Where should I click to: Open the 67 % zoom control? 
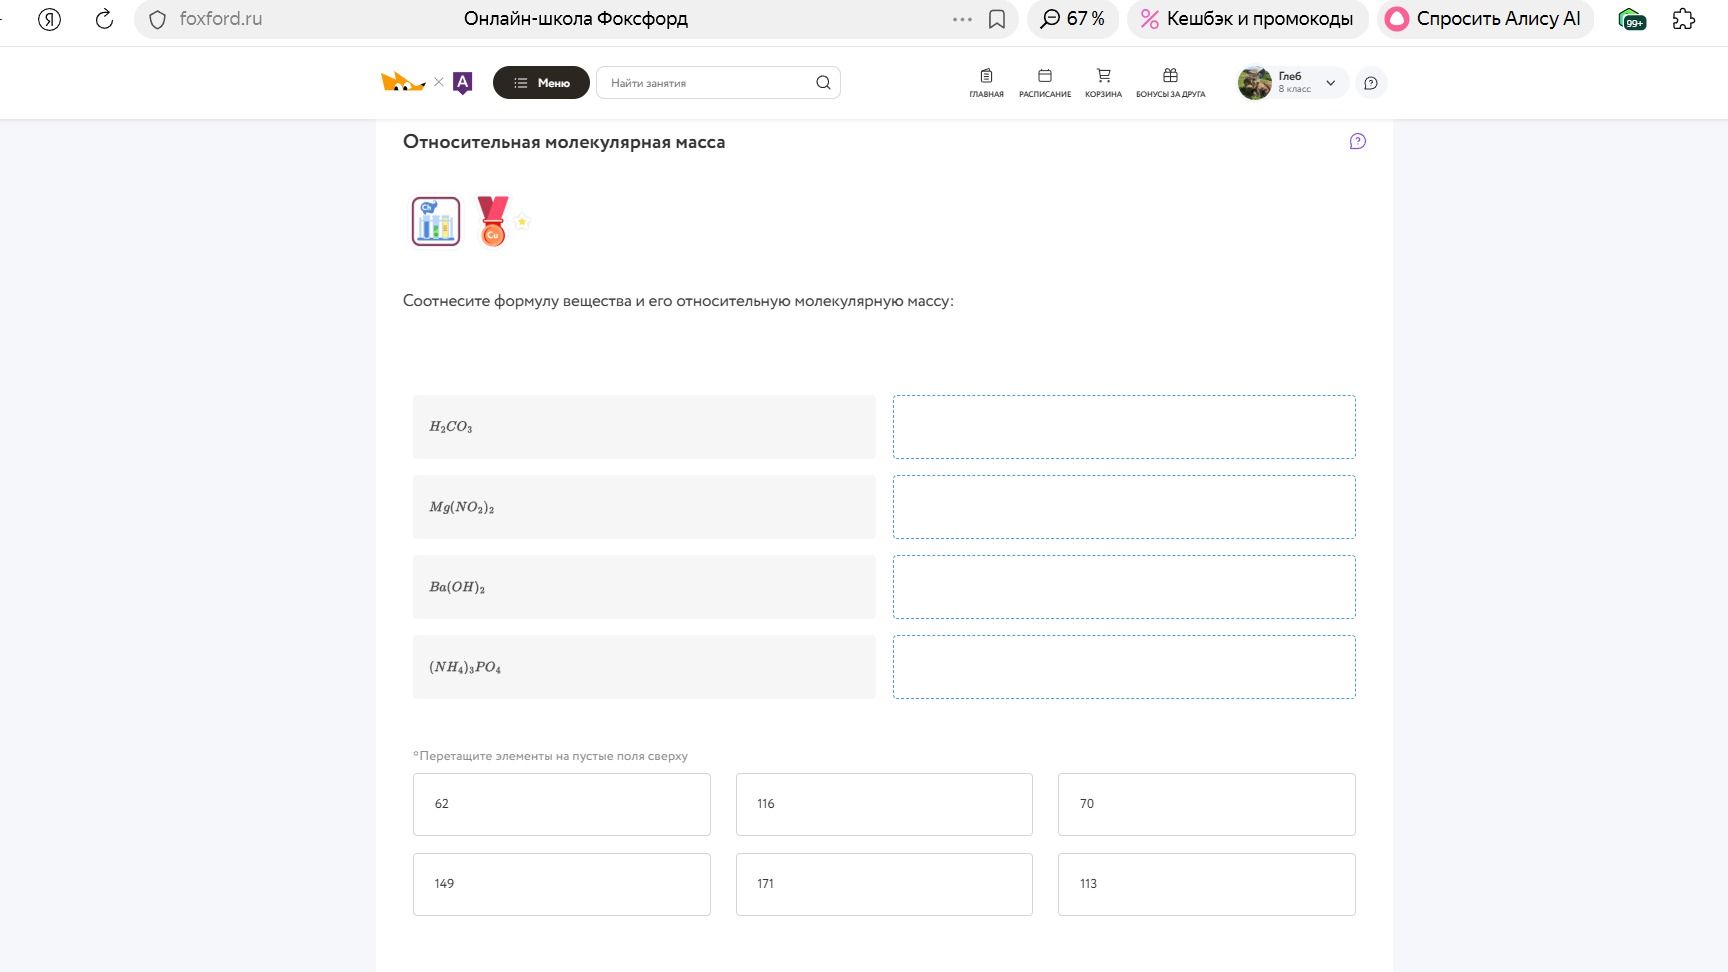tap(1072, 19)
